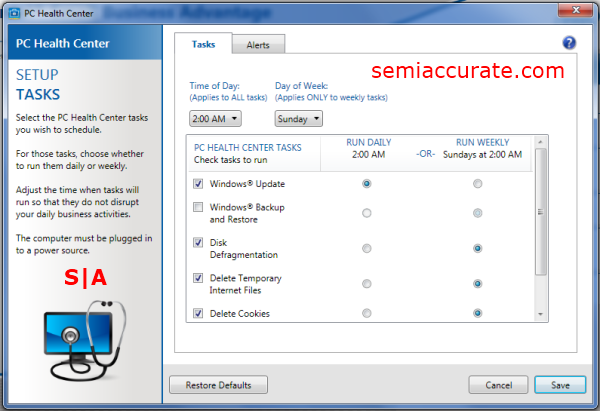Click the PC Health Center title bar icon

(11, 9)
